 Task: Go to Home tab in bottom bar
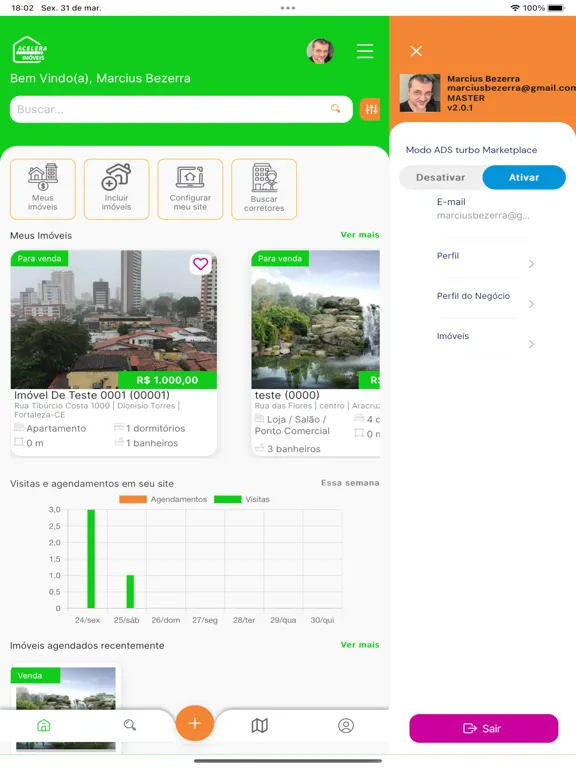point(44,725)
